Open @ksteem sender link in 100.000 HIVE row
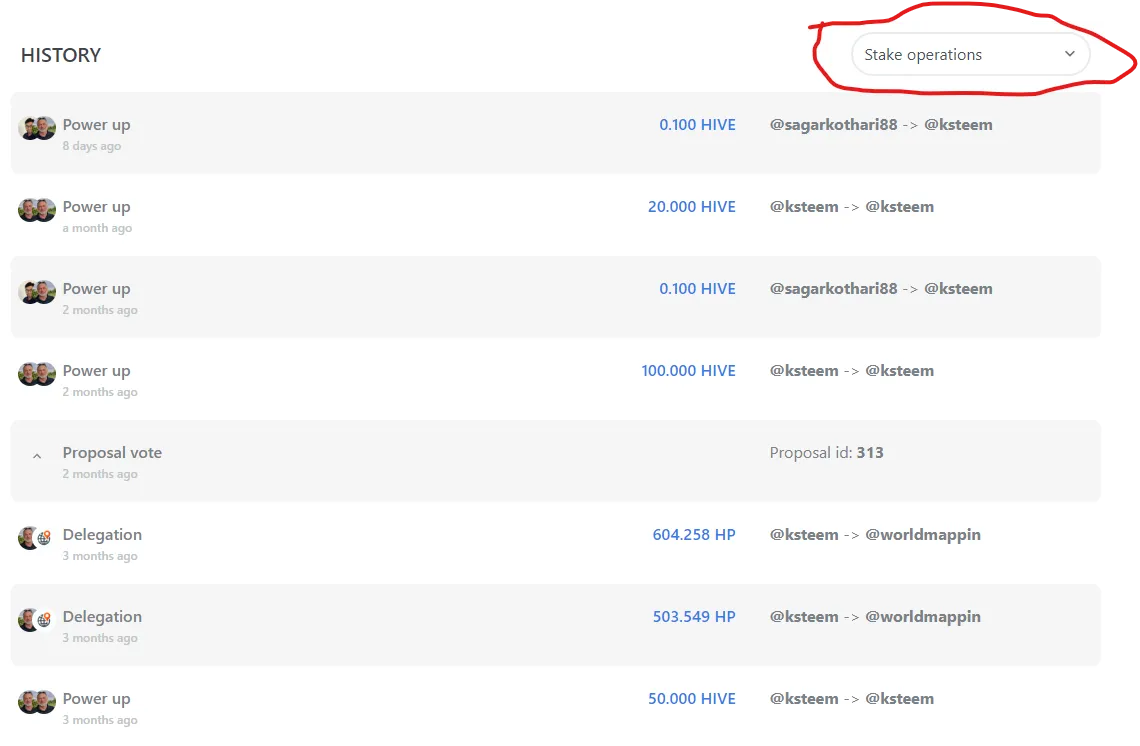 tap(804, 371)
